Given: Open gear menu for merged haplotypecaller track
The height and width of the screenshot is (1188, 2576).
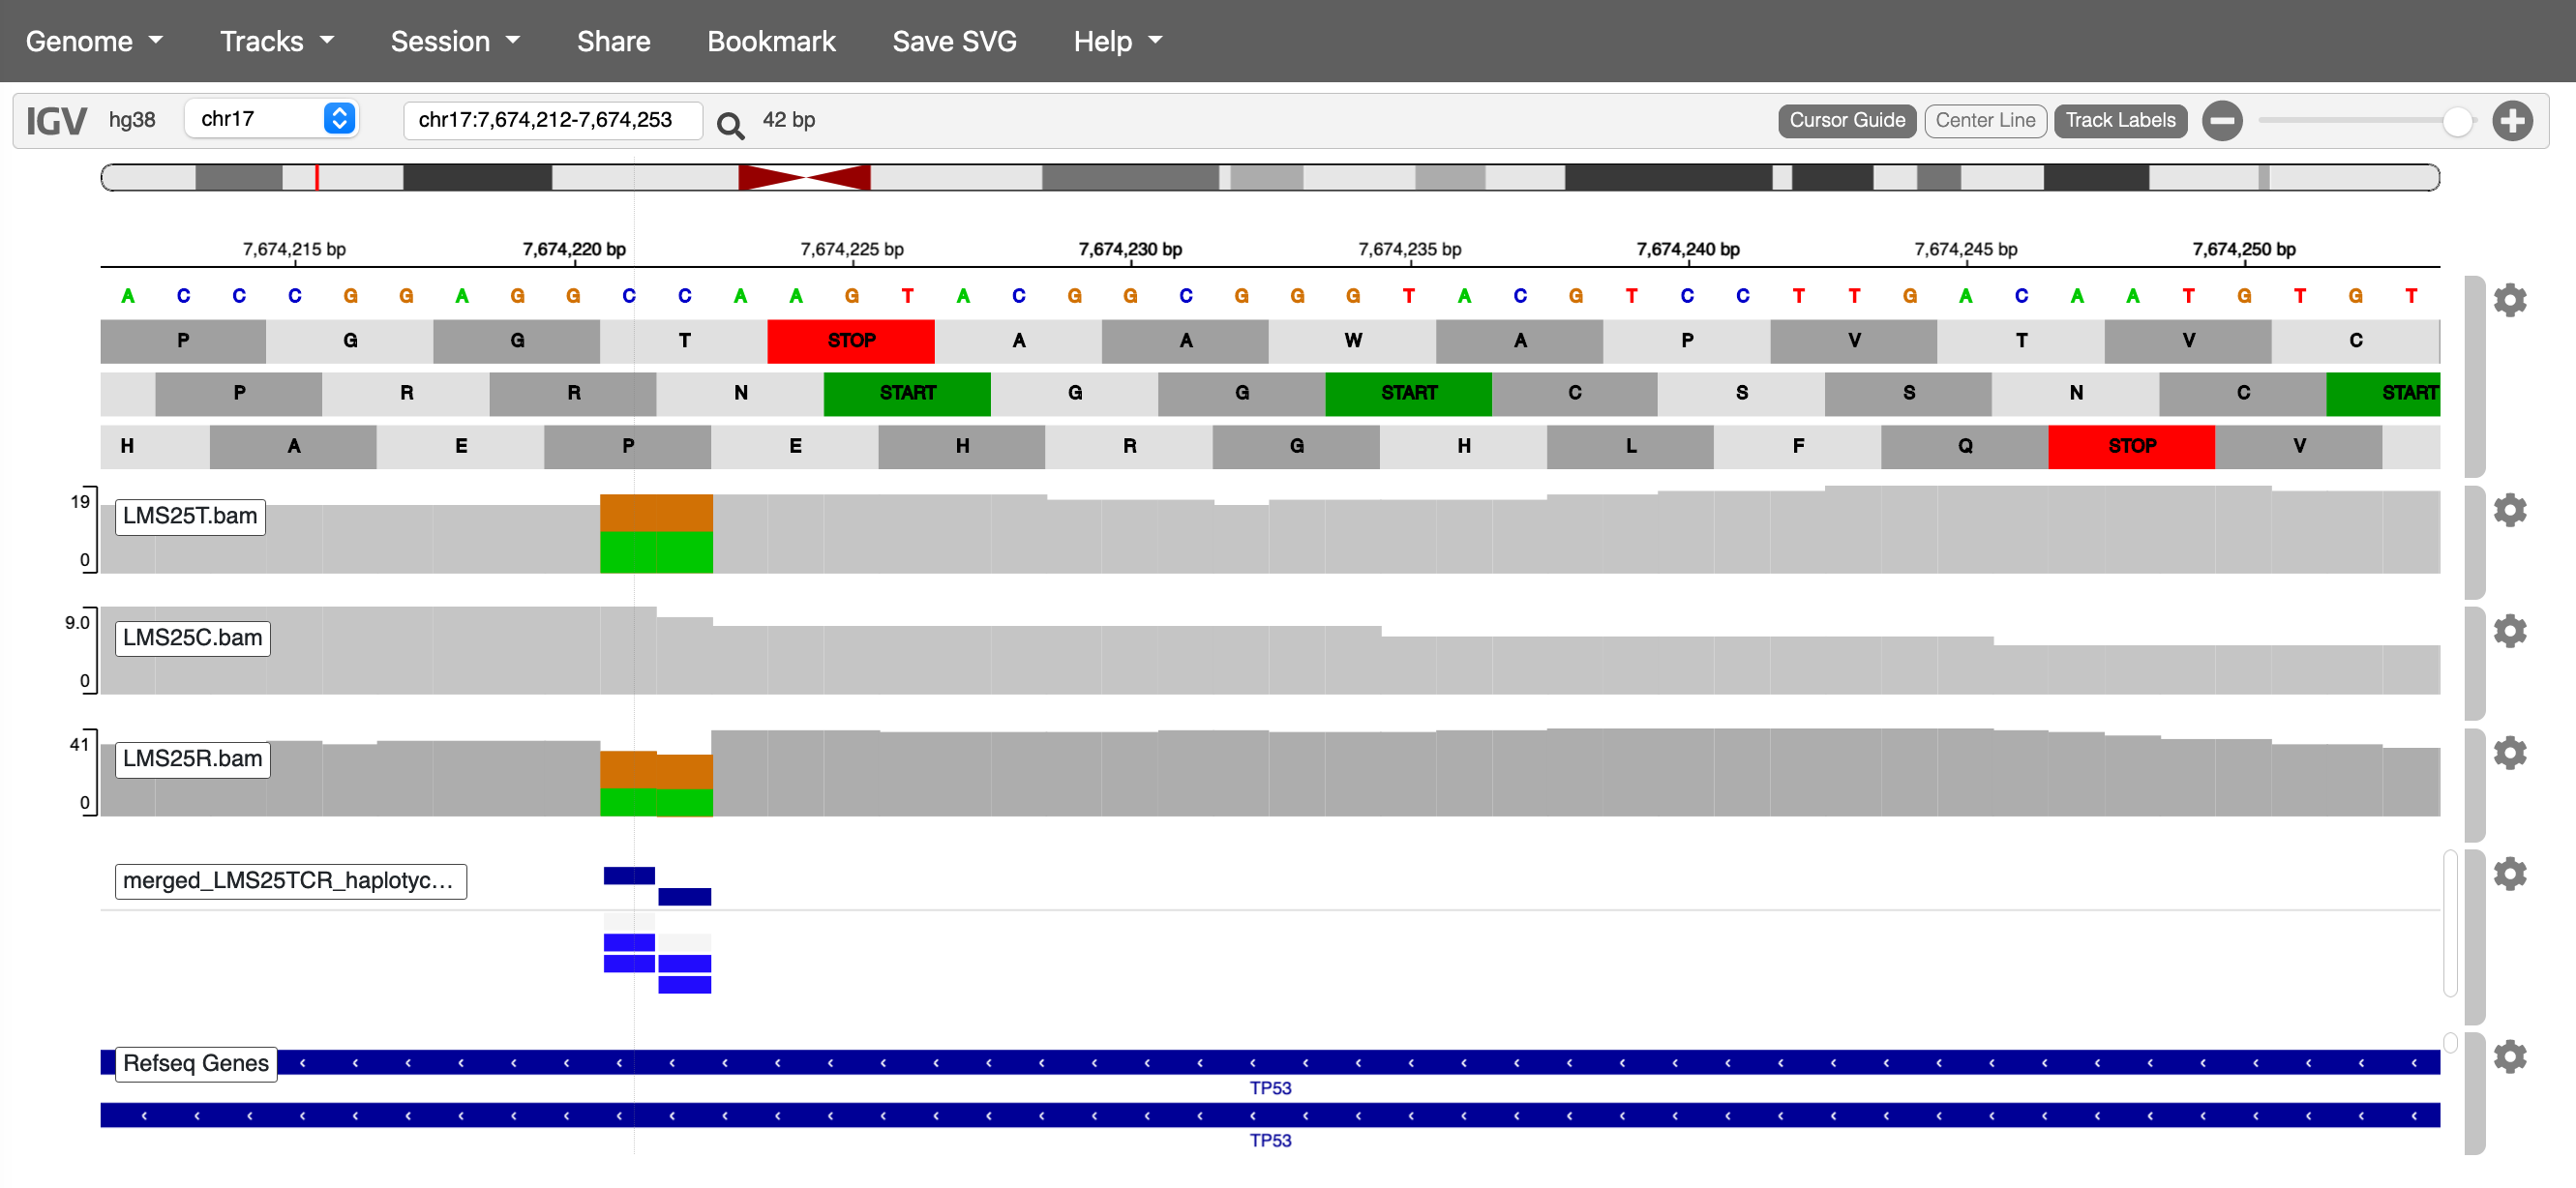Looking at the screenshot, I should 2509,874.
